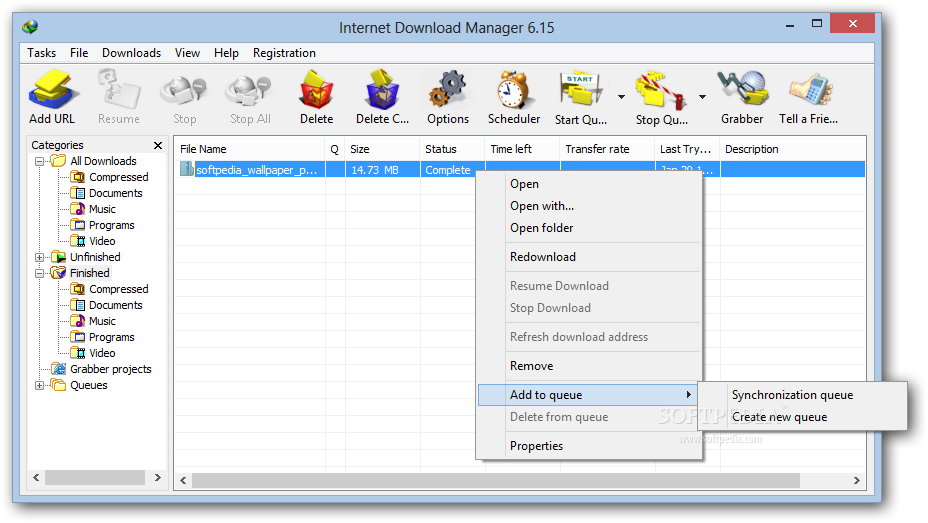
Task: Click the Stop All toolbar icon
Action: [249, 91]
